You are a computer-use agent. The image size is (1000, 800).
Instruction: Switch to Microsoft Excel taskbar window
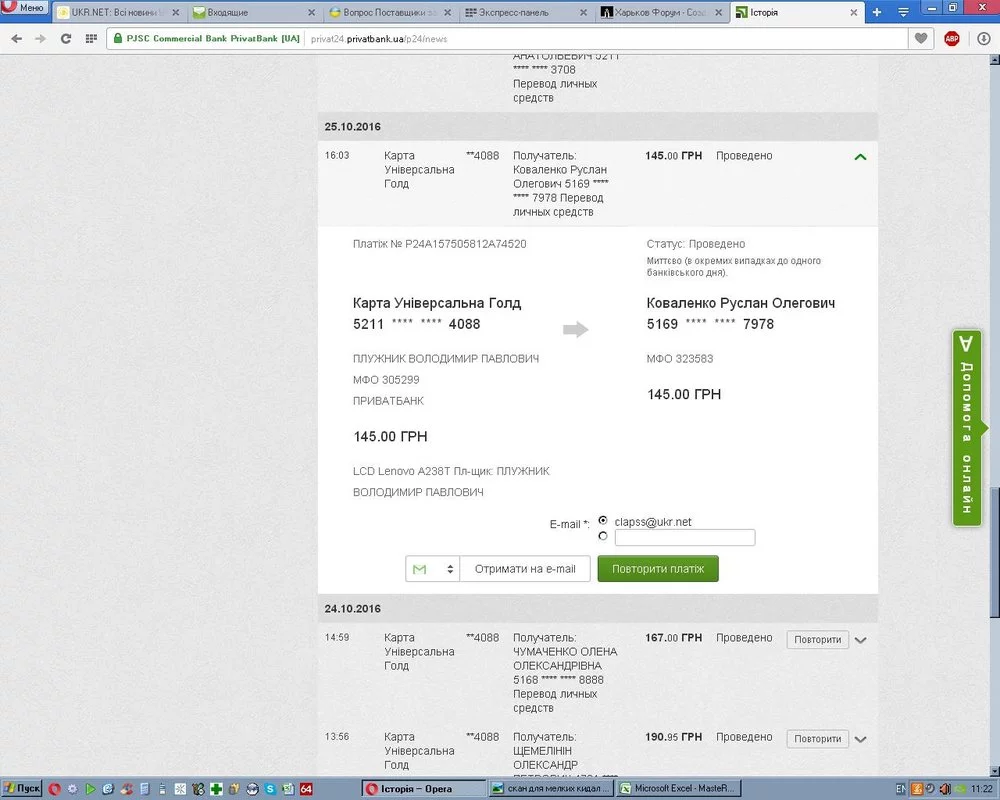pyautogui.click(x=678, y=789)
